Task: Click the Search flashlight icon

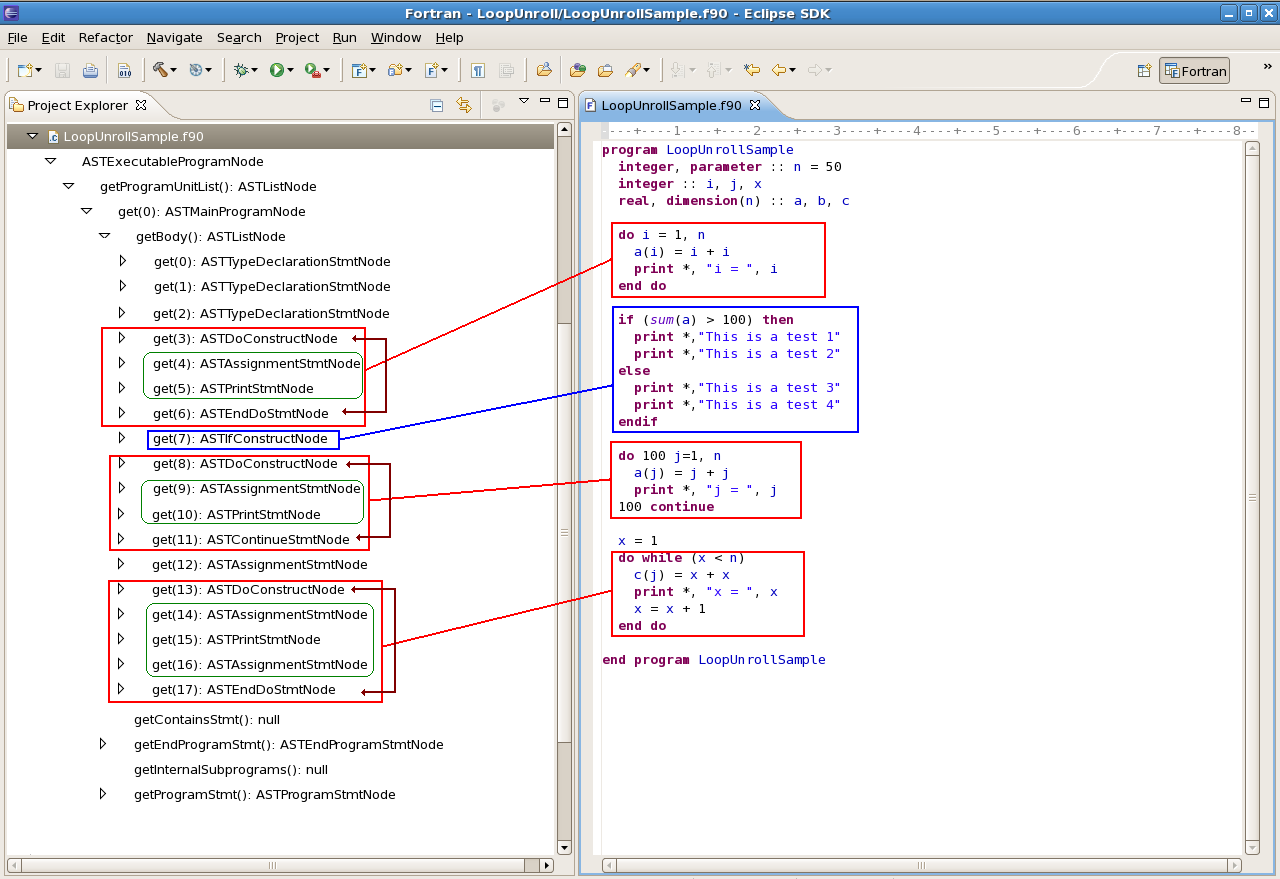Action: click(632, 70)
